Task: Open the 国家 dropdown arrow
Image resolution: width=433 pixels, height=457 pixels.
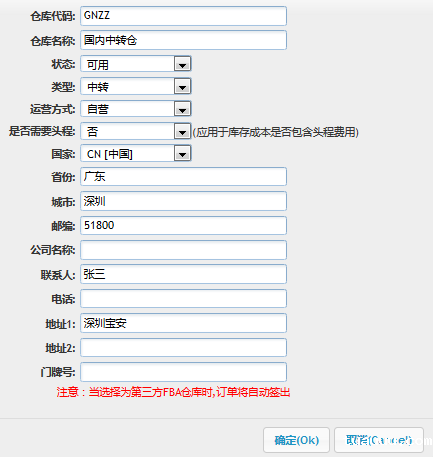Action: click(182, 154)
